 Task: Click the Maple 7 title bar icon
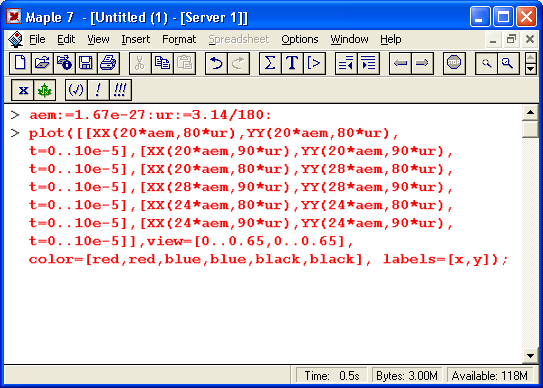click(14, 16)
